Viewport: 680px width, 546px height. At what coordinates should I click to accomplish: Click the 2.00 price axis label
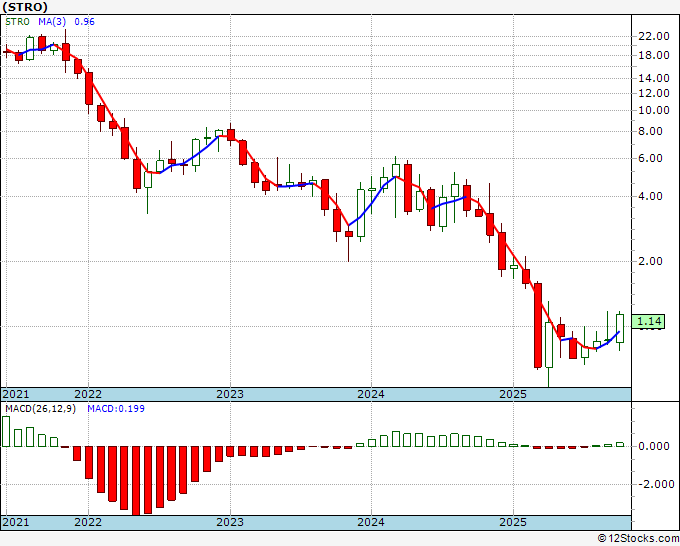[651, 261]
